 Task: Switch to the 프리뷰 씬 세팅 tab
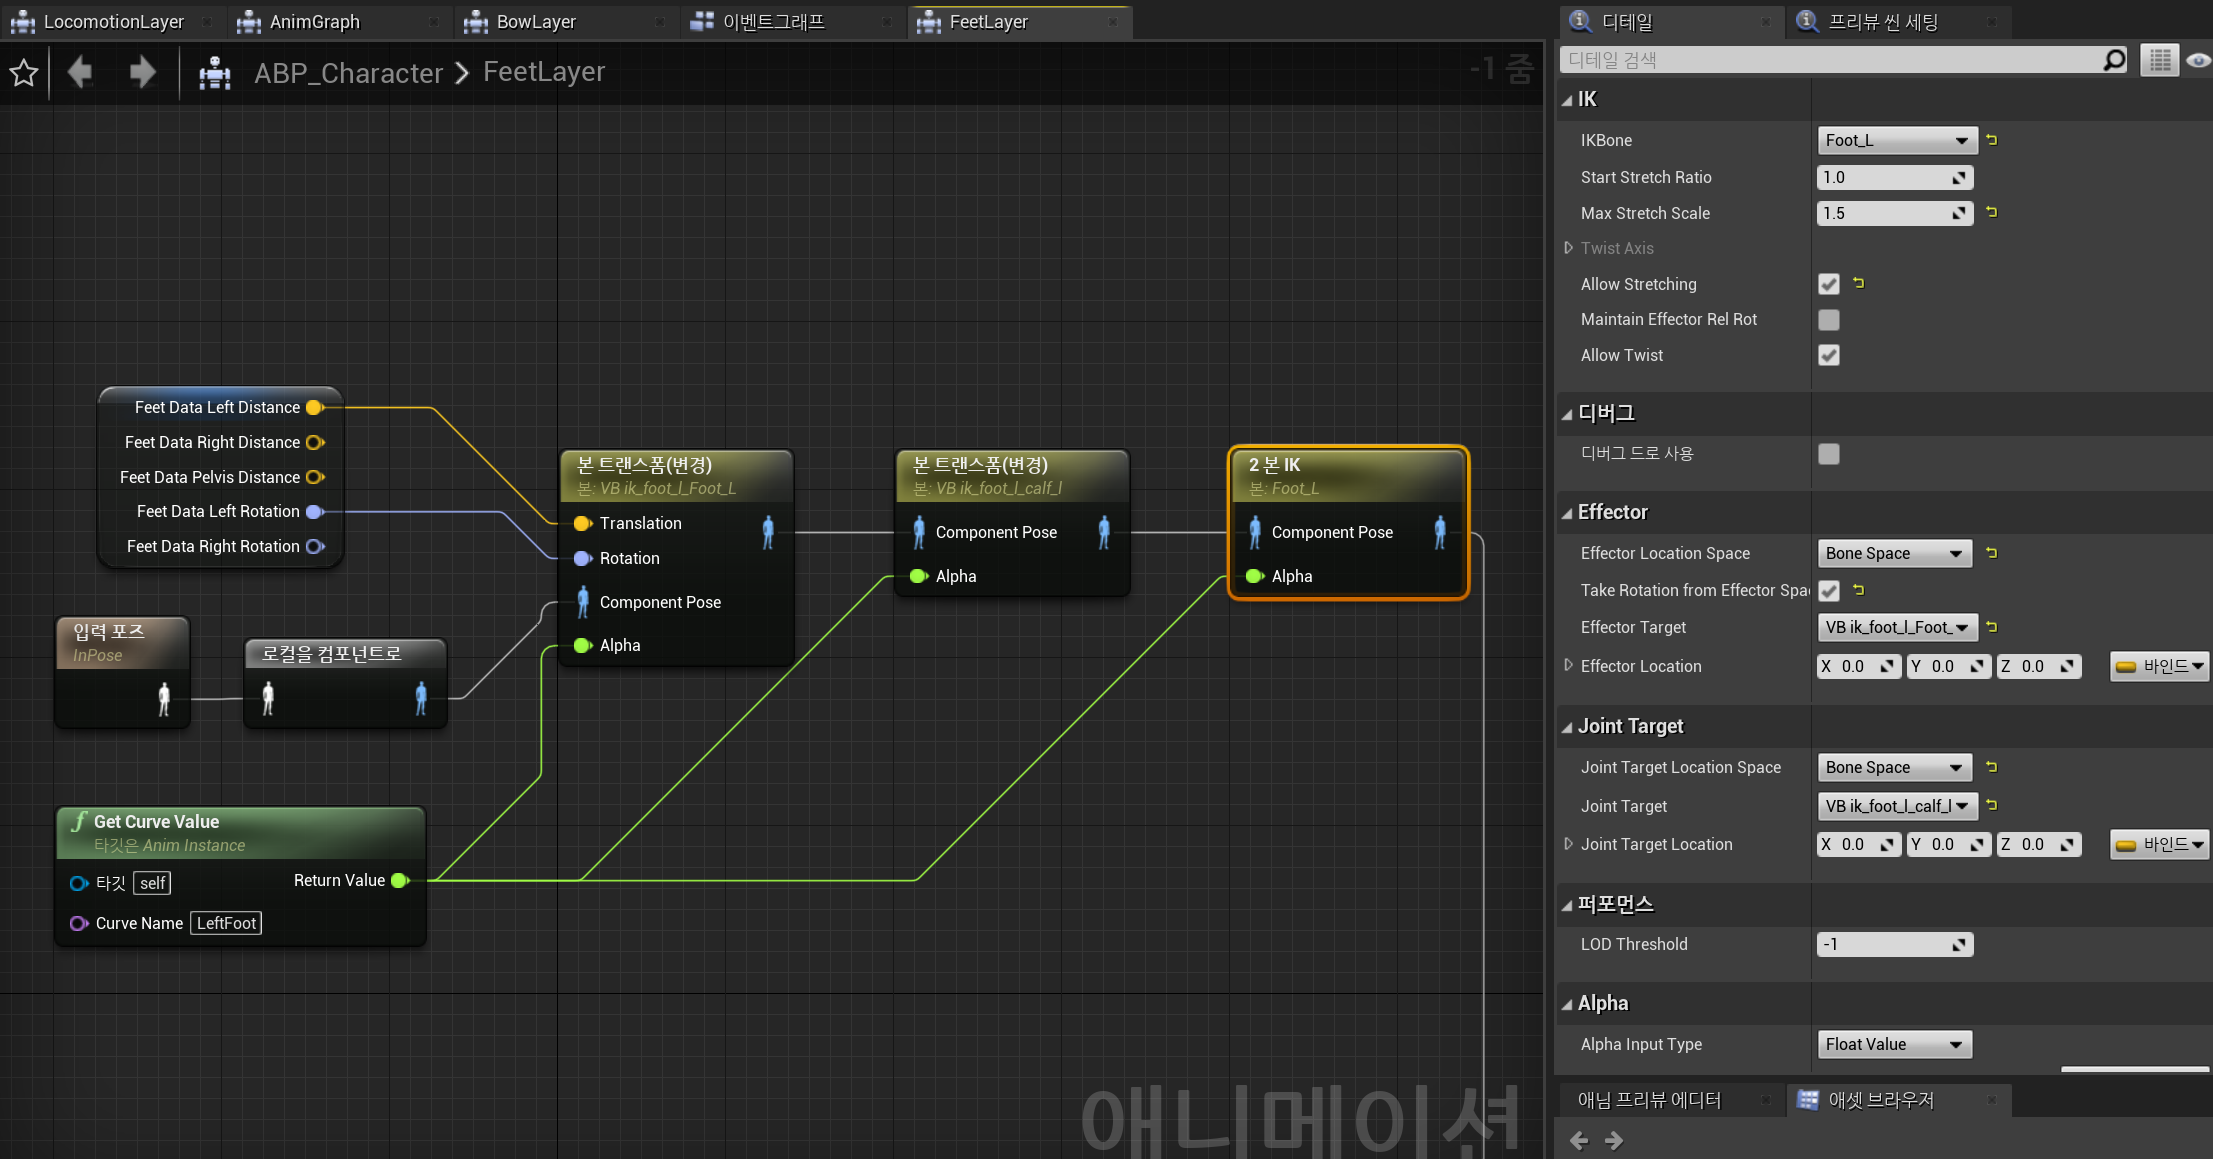(1882, 22)
